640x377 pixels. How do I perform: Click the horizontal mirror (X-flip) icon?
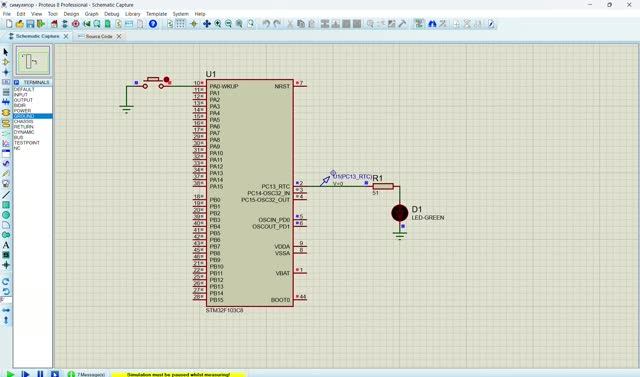tap(6, 310)
